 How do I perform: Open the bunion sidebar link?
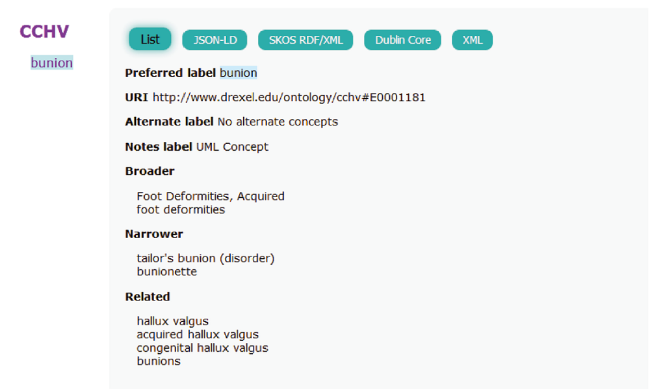point(52,63)
